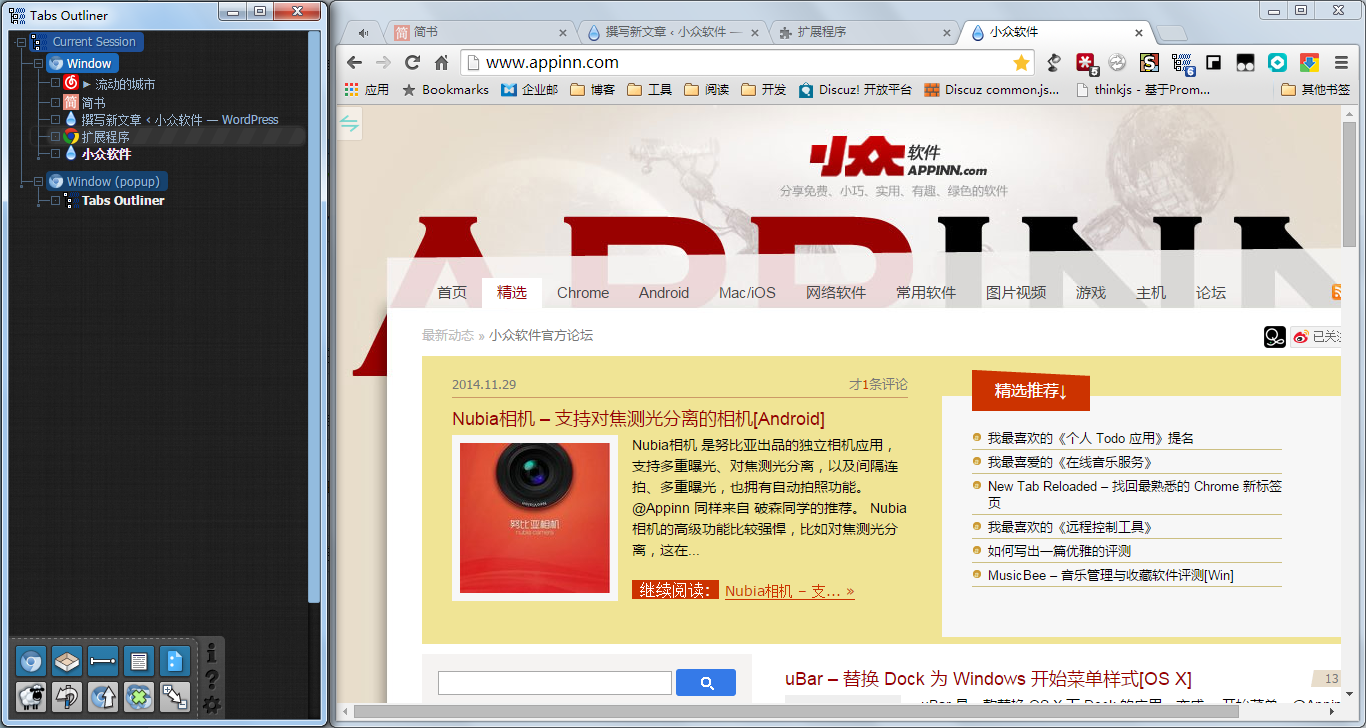Screen dimensions: 1366x728
Task: Open the Chrome hamburger menu
Action: point(1341,62)
